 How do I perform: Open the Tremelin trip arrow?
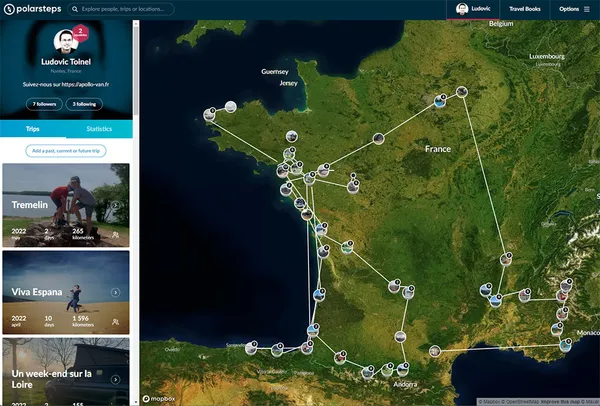115,205
